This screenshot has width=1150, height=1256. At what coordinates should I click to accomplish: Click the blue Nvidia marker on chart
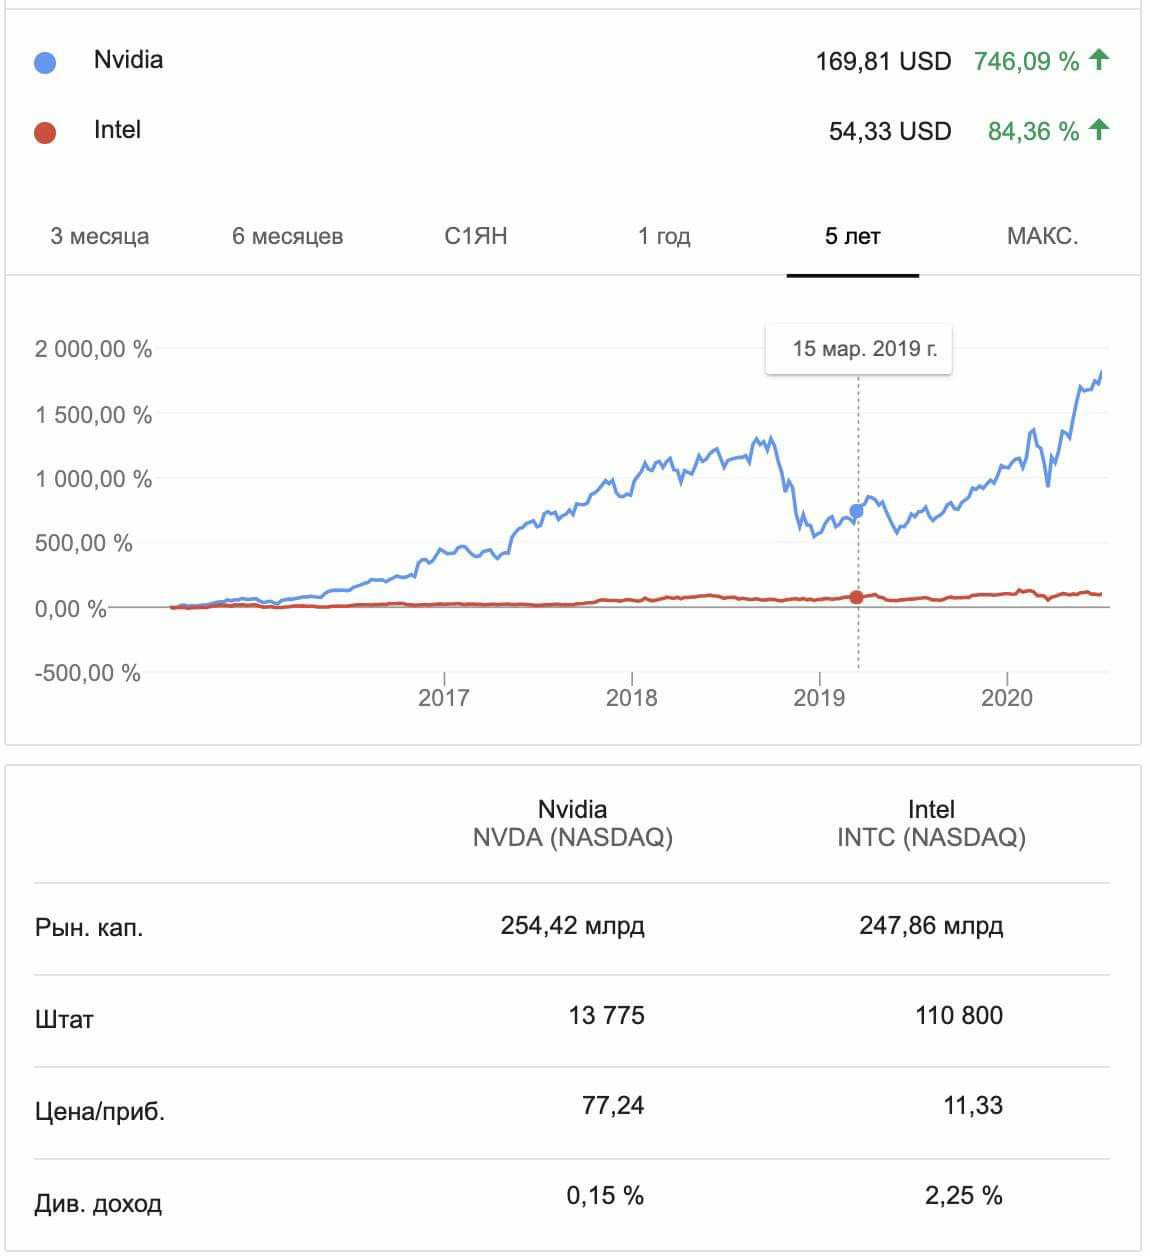[x=856, y=511]
